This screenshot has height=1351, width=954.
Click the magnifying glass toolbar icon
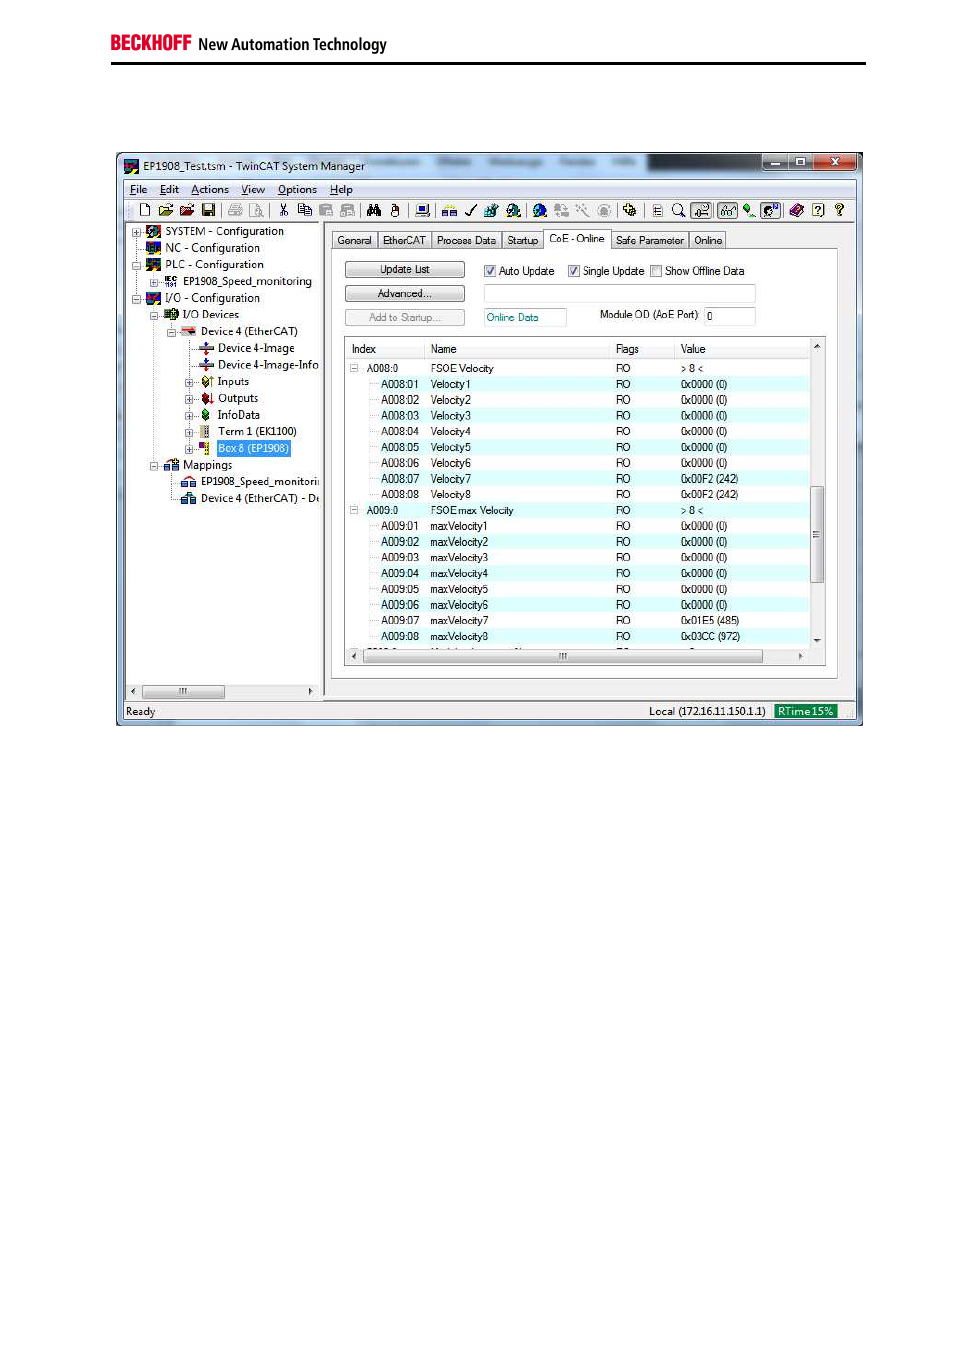point(678,210)
